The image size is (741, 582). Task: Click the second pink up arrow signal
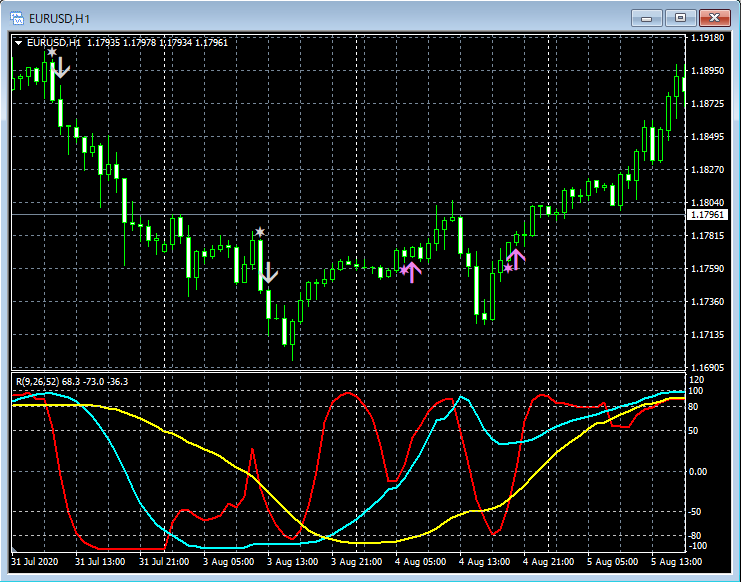point(517,259)
